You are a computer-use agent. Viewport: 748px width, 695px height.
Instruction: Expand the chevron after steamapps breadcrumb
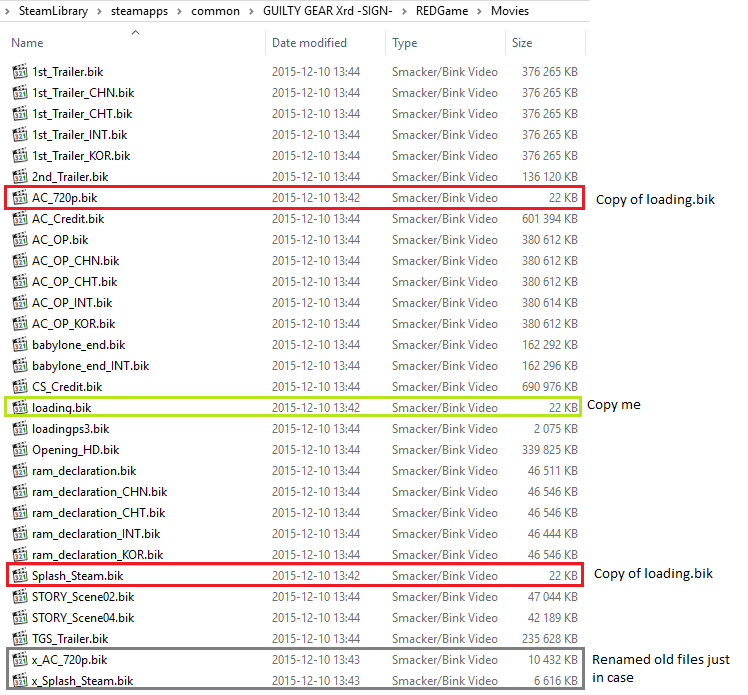tap(179, 11)
